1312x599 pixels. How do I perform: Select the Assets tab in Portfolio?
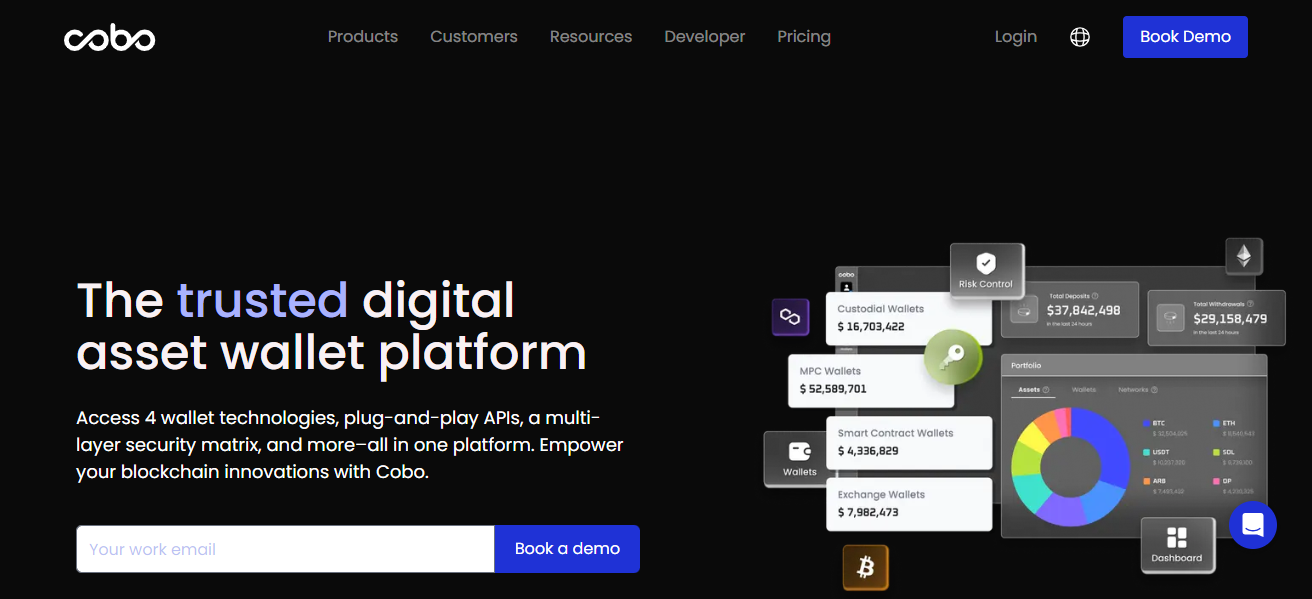tap(1029, 390)
